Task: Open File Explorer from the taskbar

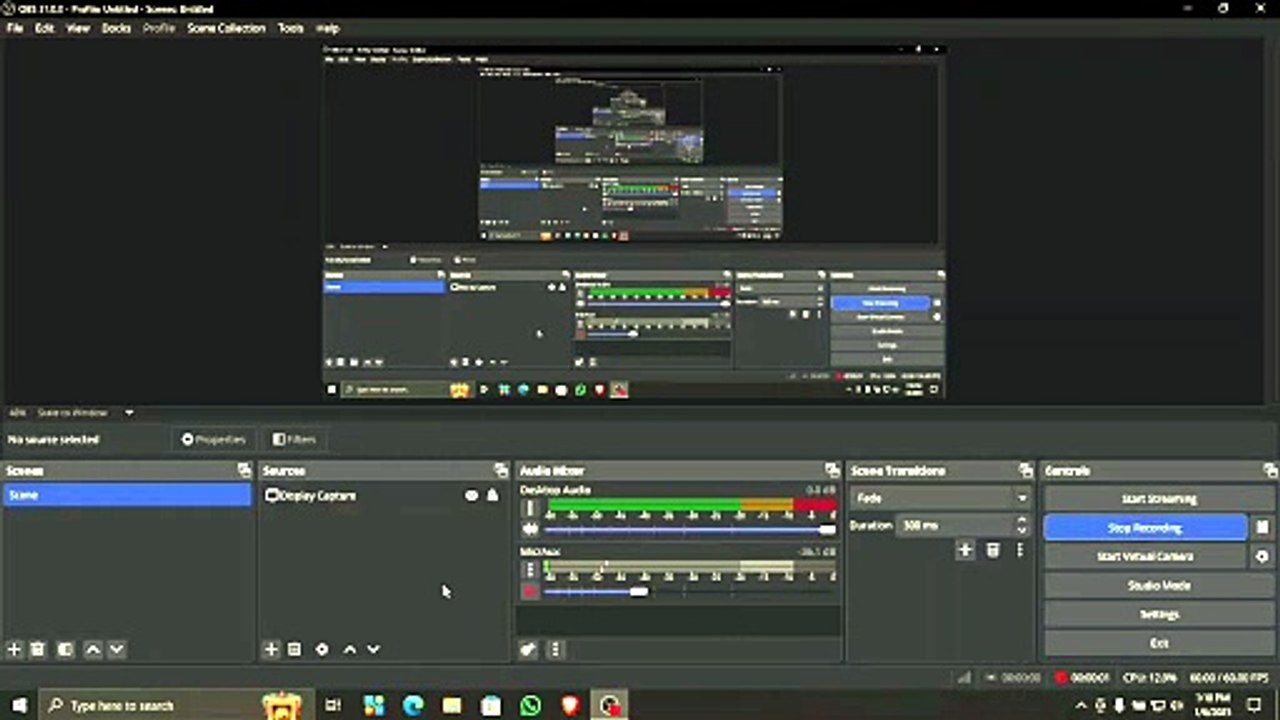Action: (452, 705)
